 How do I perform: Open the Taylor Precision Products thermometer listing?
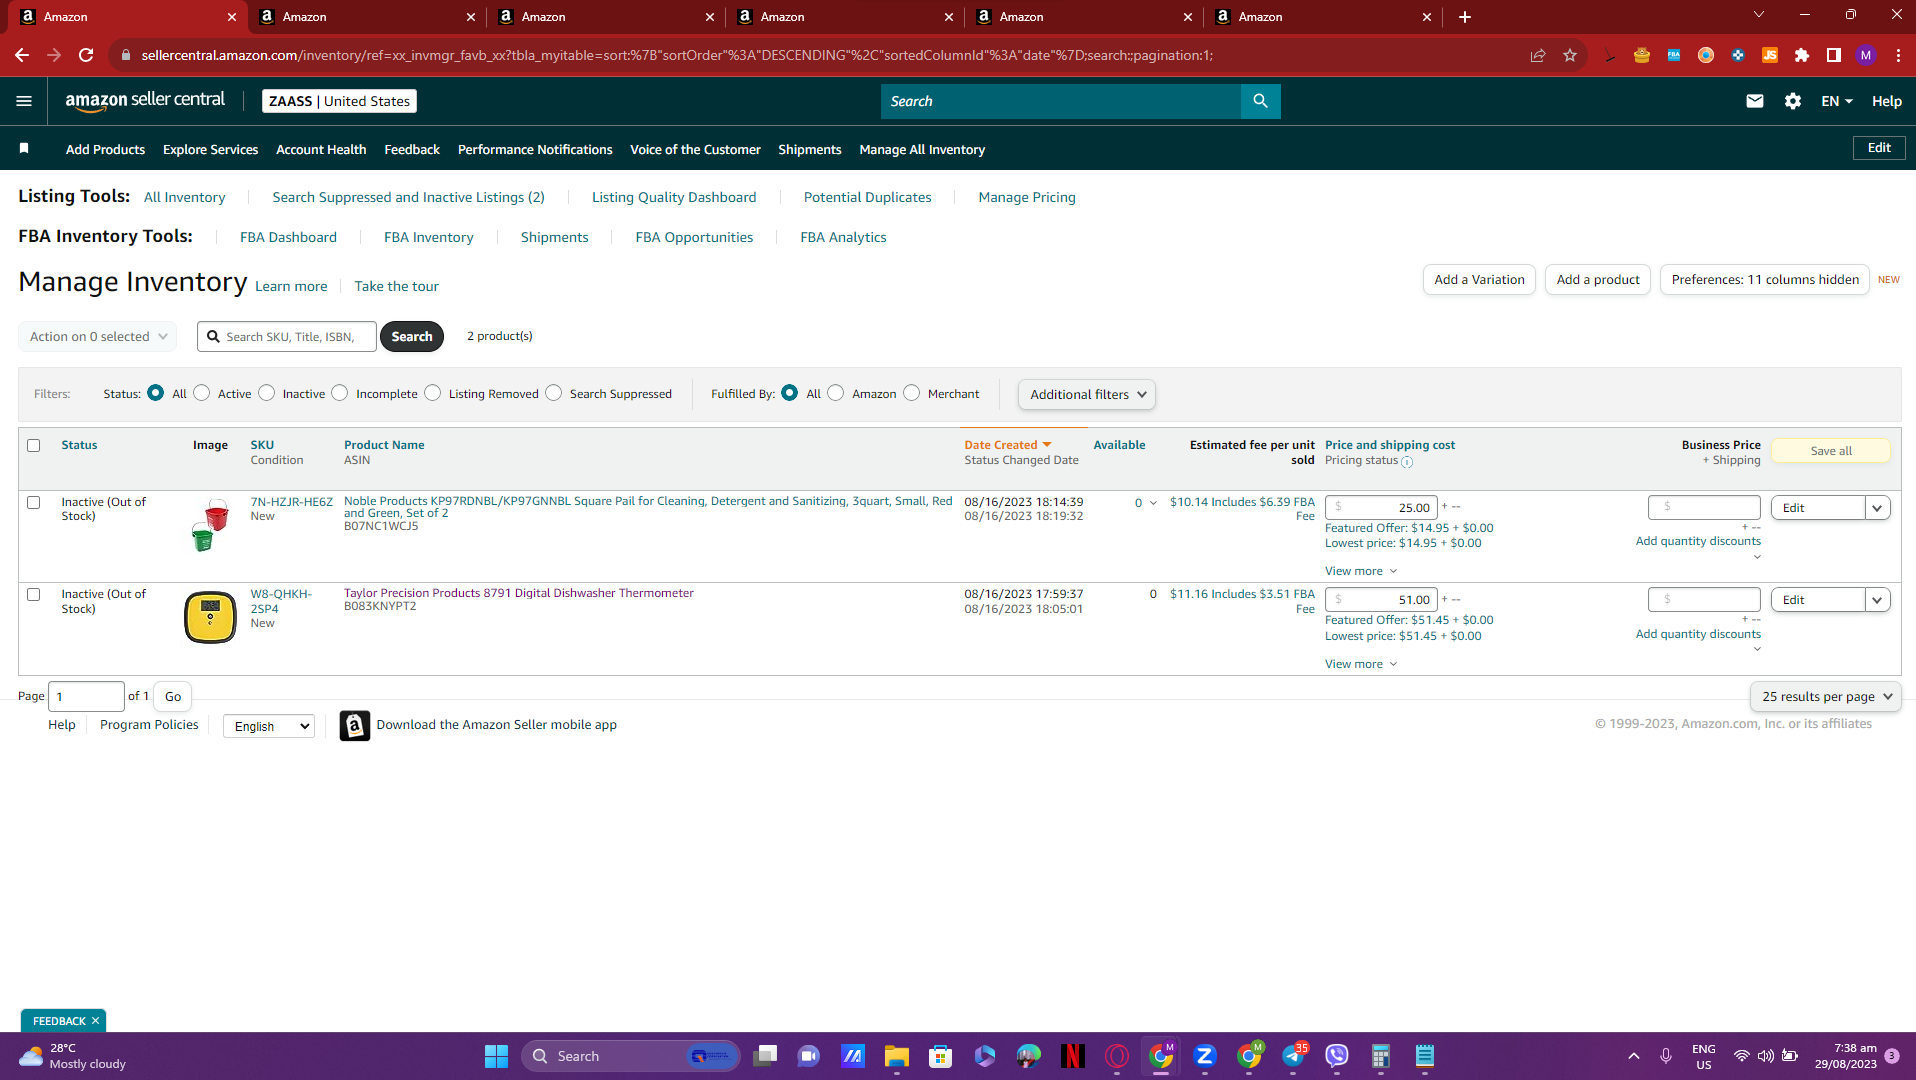pos(519,593)
